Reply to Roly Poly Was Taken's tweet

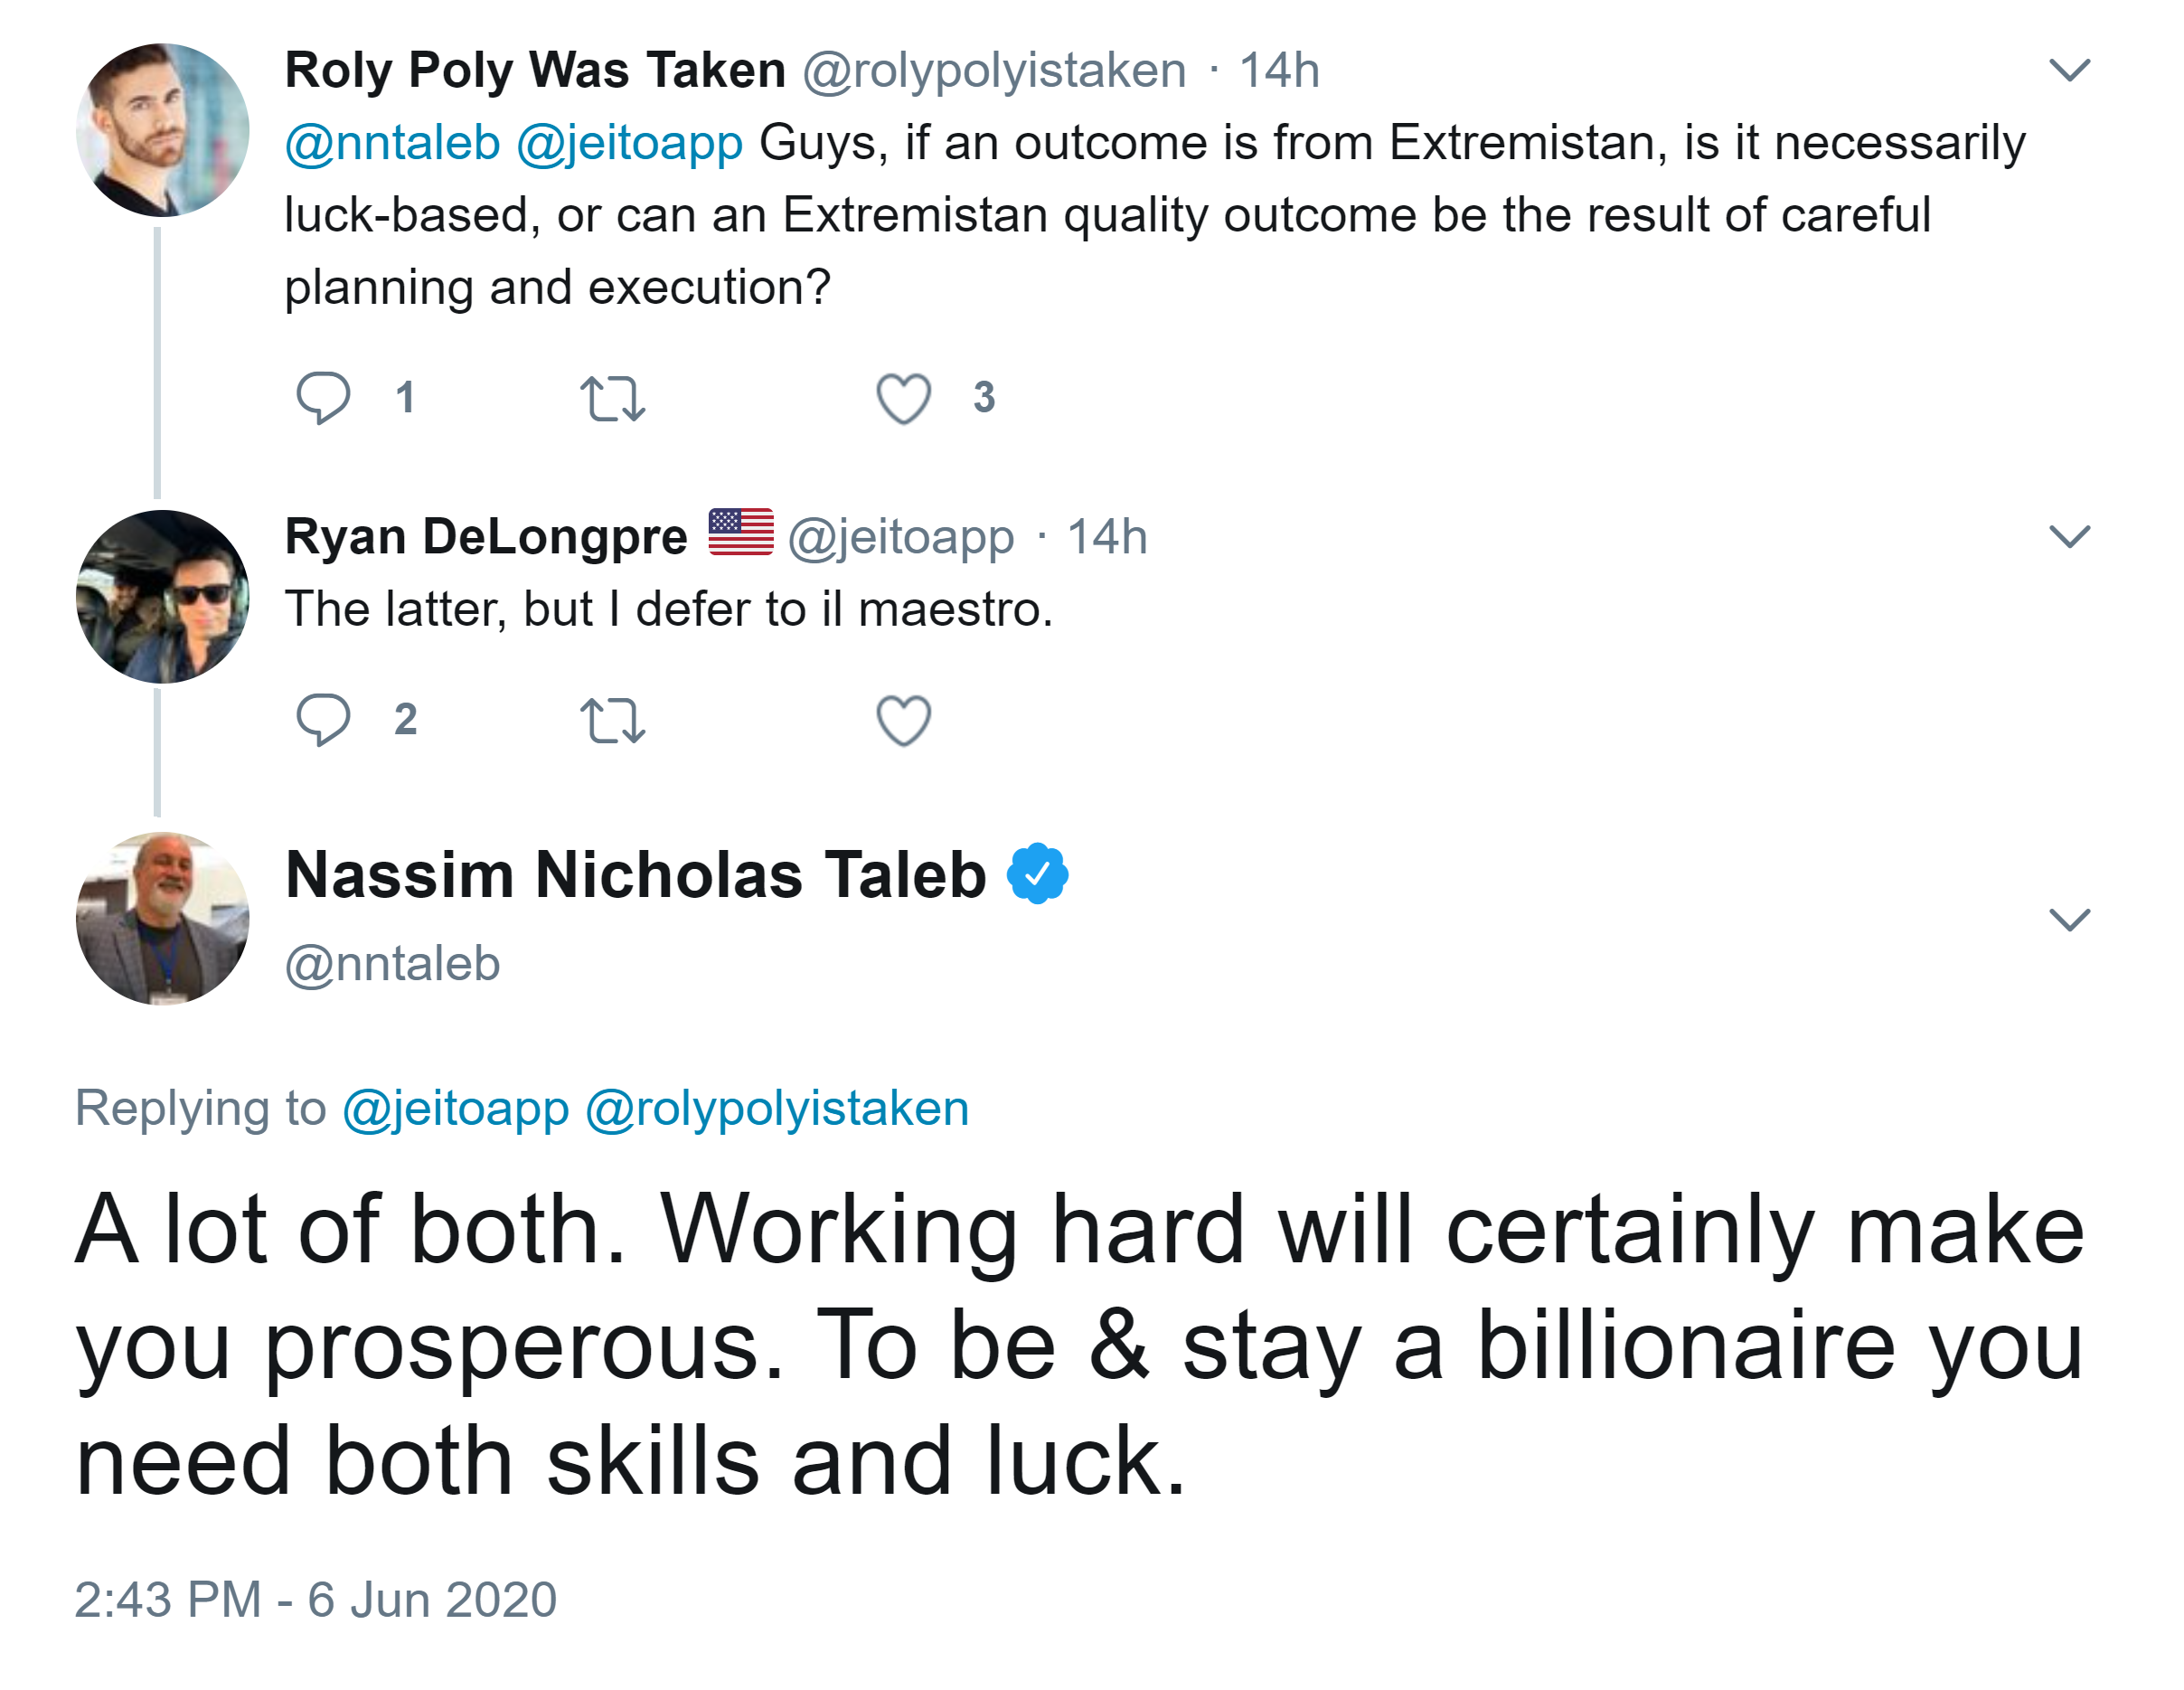click(323, 398)
